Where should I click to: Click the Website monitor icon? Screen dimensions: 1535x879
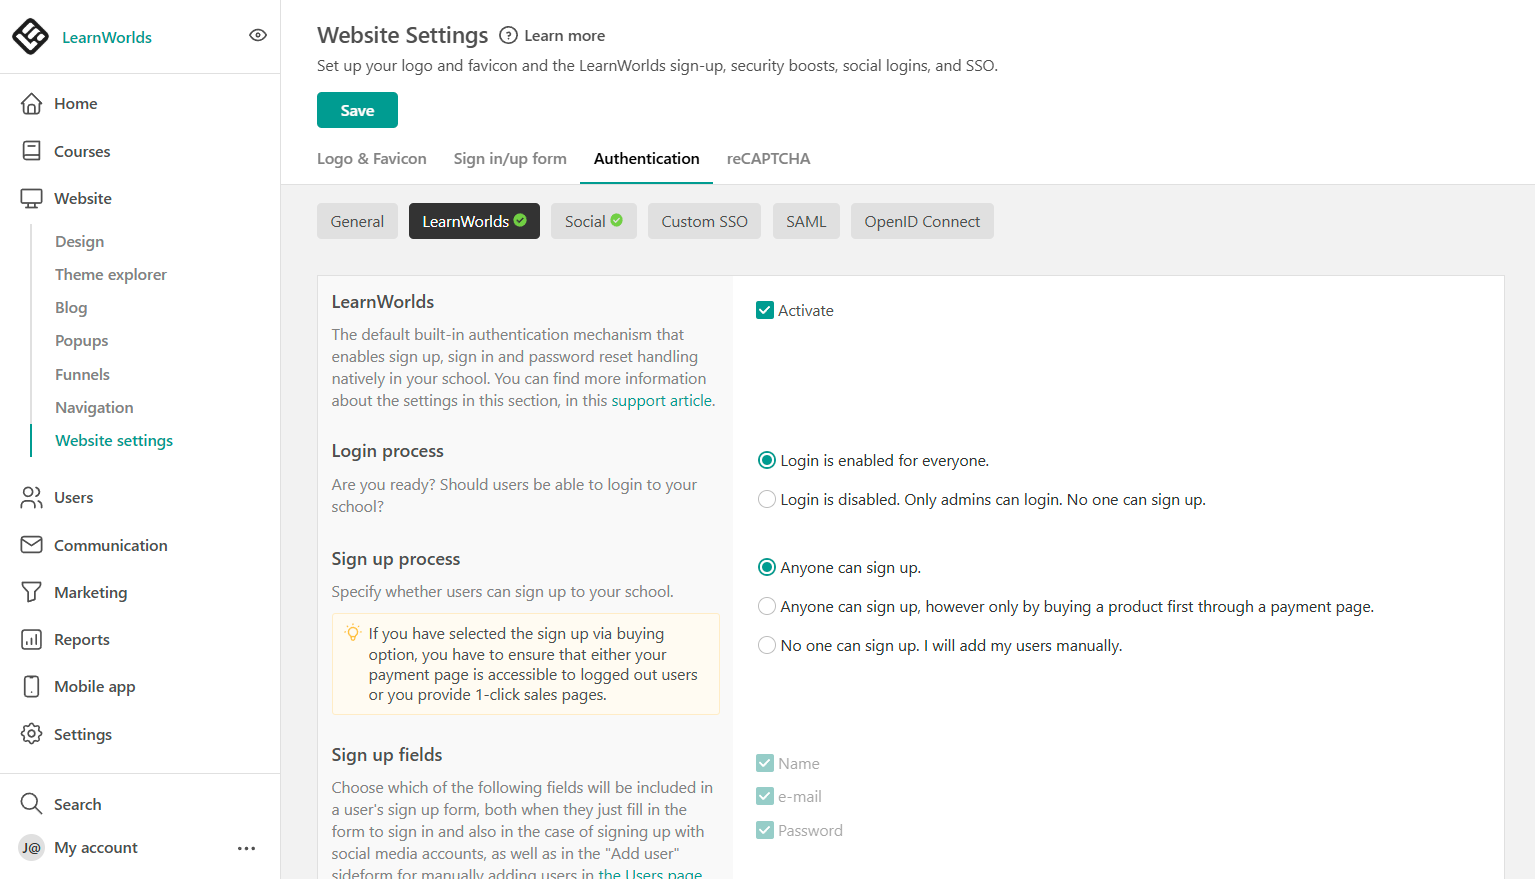(x=32, y=198)
